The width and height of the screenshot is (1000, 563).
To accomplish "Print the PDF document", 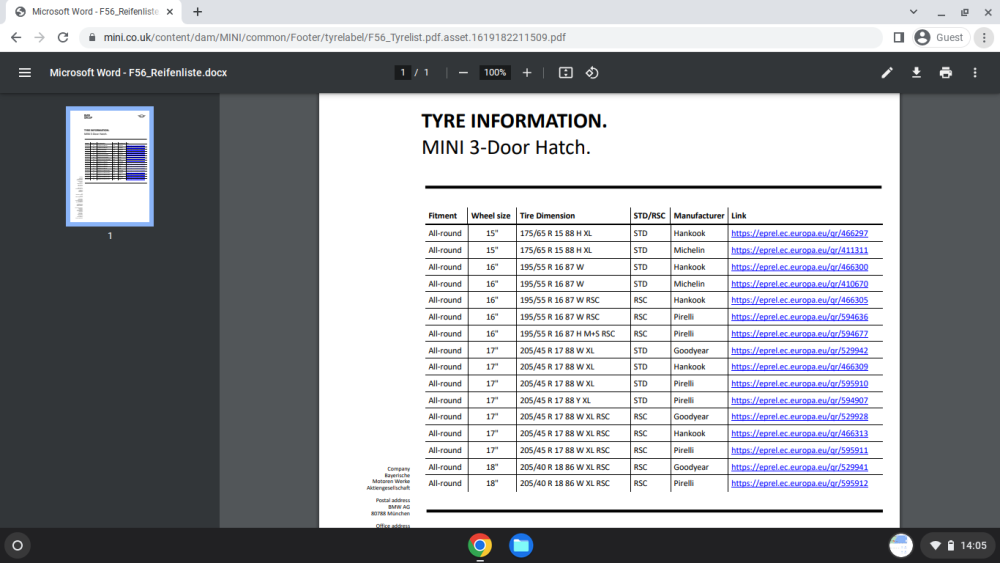I will (946, 73).
